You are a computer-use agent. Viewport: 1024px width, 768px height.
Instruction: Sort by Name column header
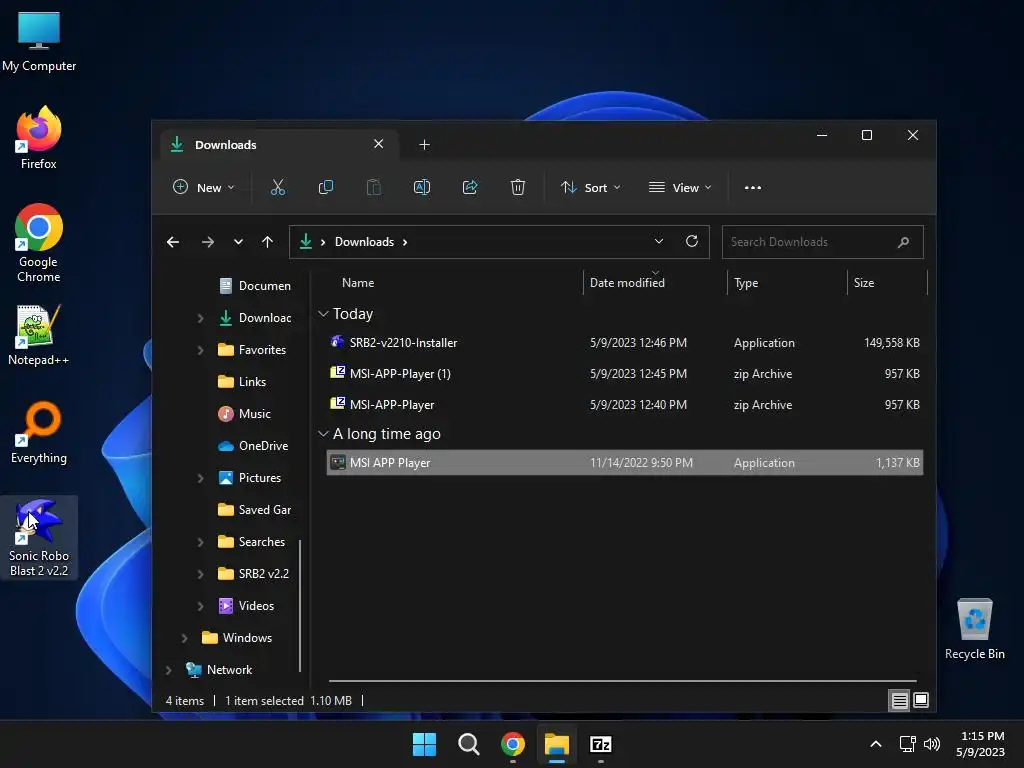(x=358, y=283)
